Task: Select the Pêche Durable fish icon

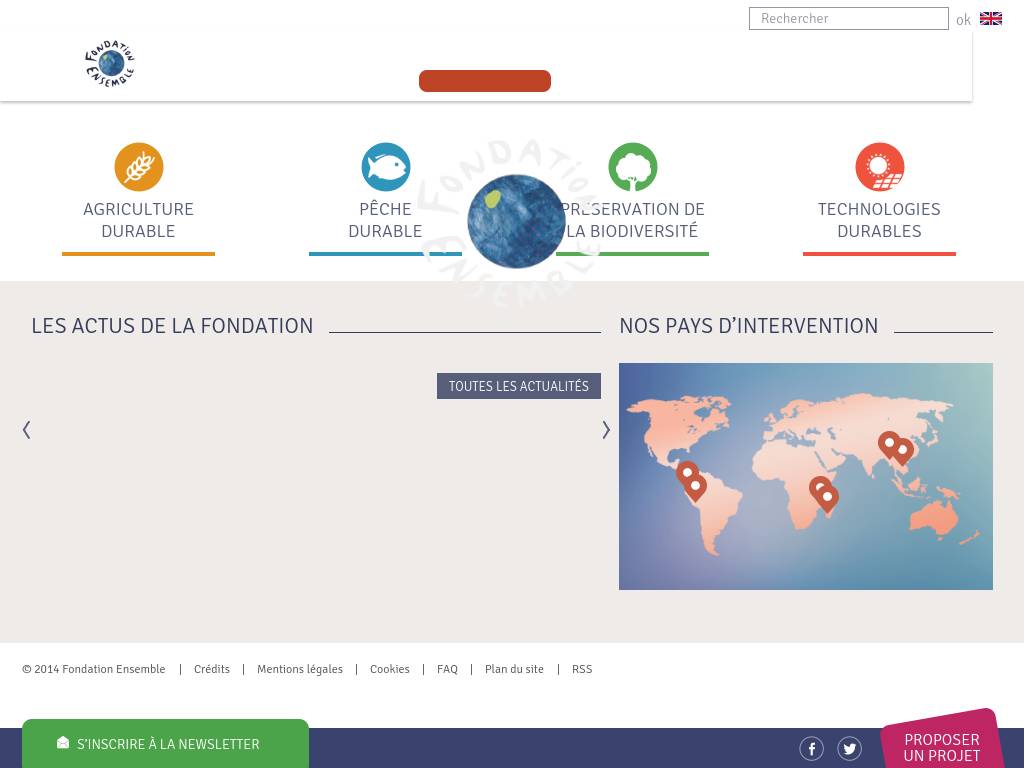Action: (x=385, y=167)
